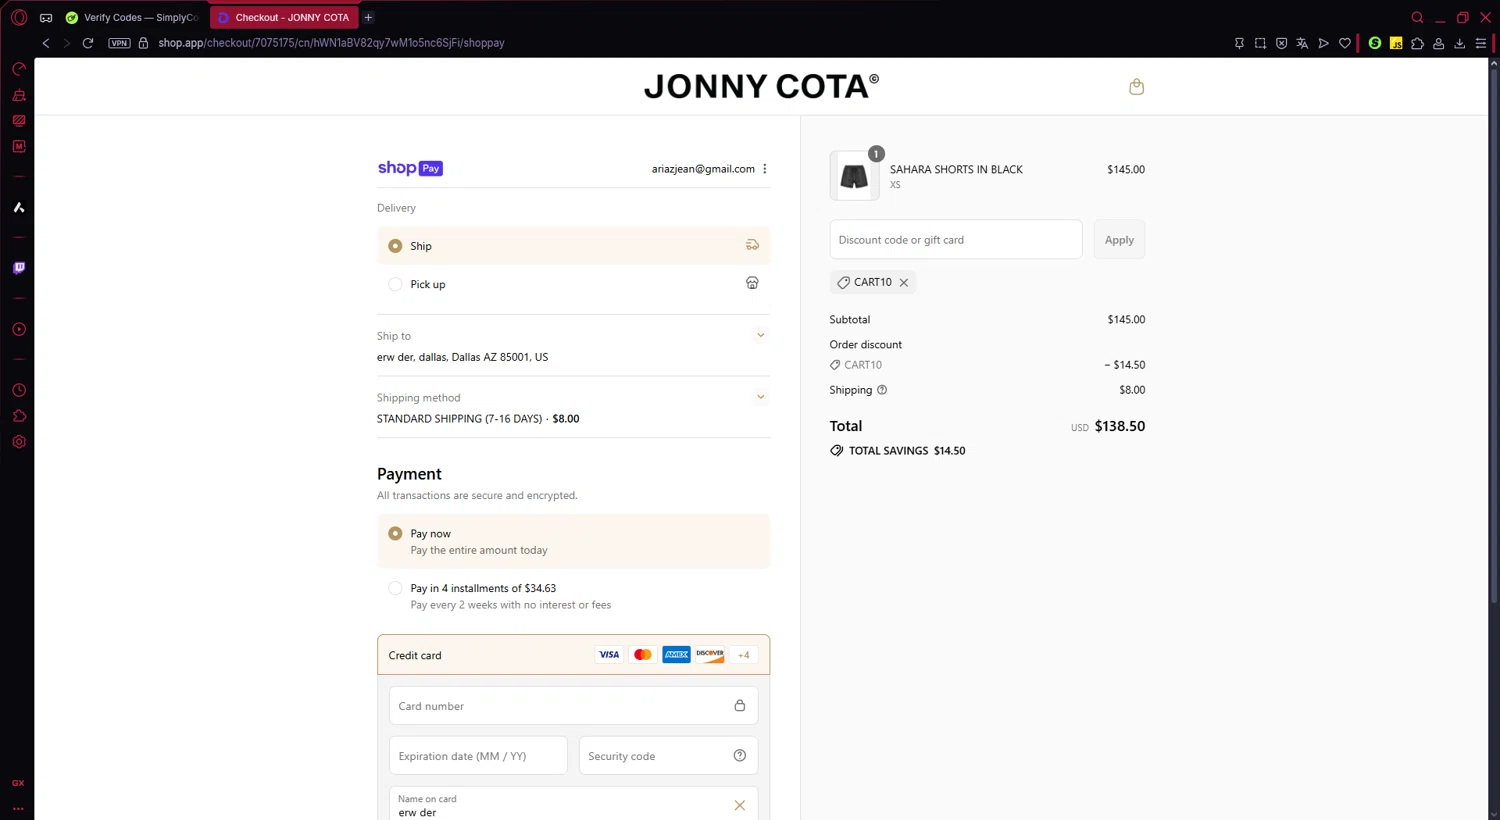The height and width of the screenshot is (820, 1500).
Task: Open sidebar three-dot more options
Action: [18, 808]
